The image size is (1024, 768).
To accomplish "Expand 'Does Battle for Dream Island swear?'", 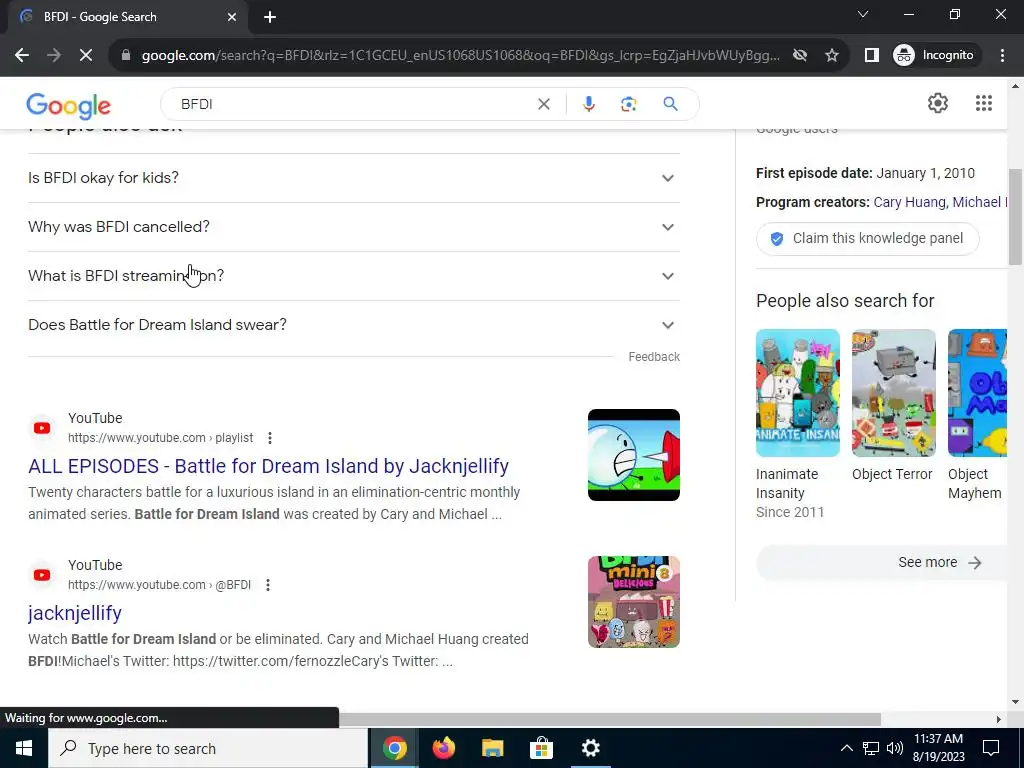I will pos(353,325).
